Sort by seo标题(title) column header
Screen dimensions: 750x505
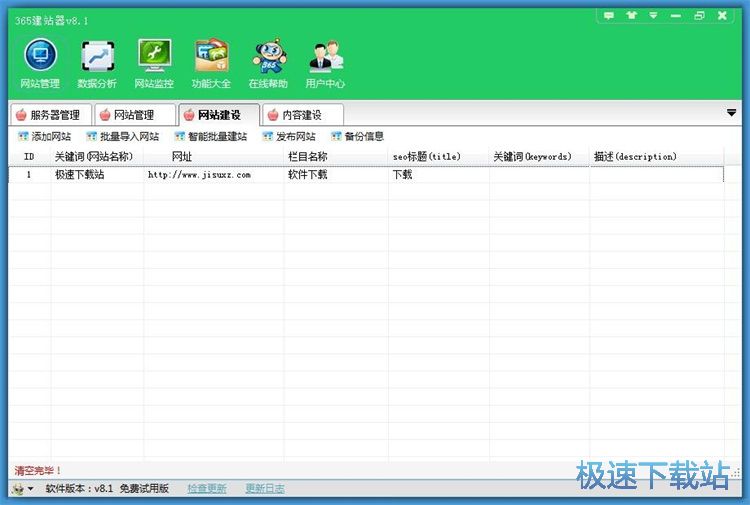pyautogui.click(x=439, y=157)
